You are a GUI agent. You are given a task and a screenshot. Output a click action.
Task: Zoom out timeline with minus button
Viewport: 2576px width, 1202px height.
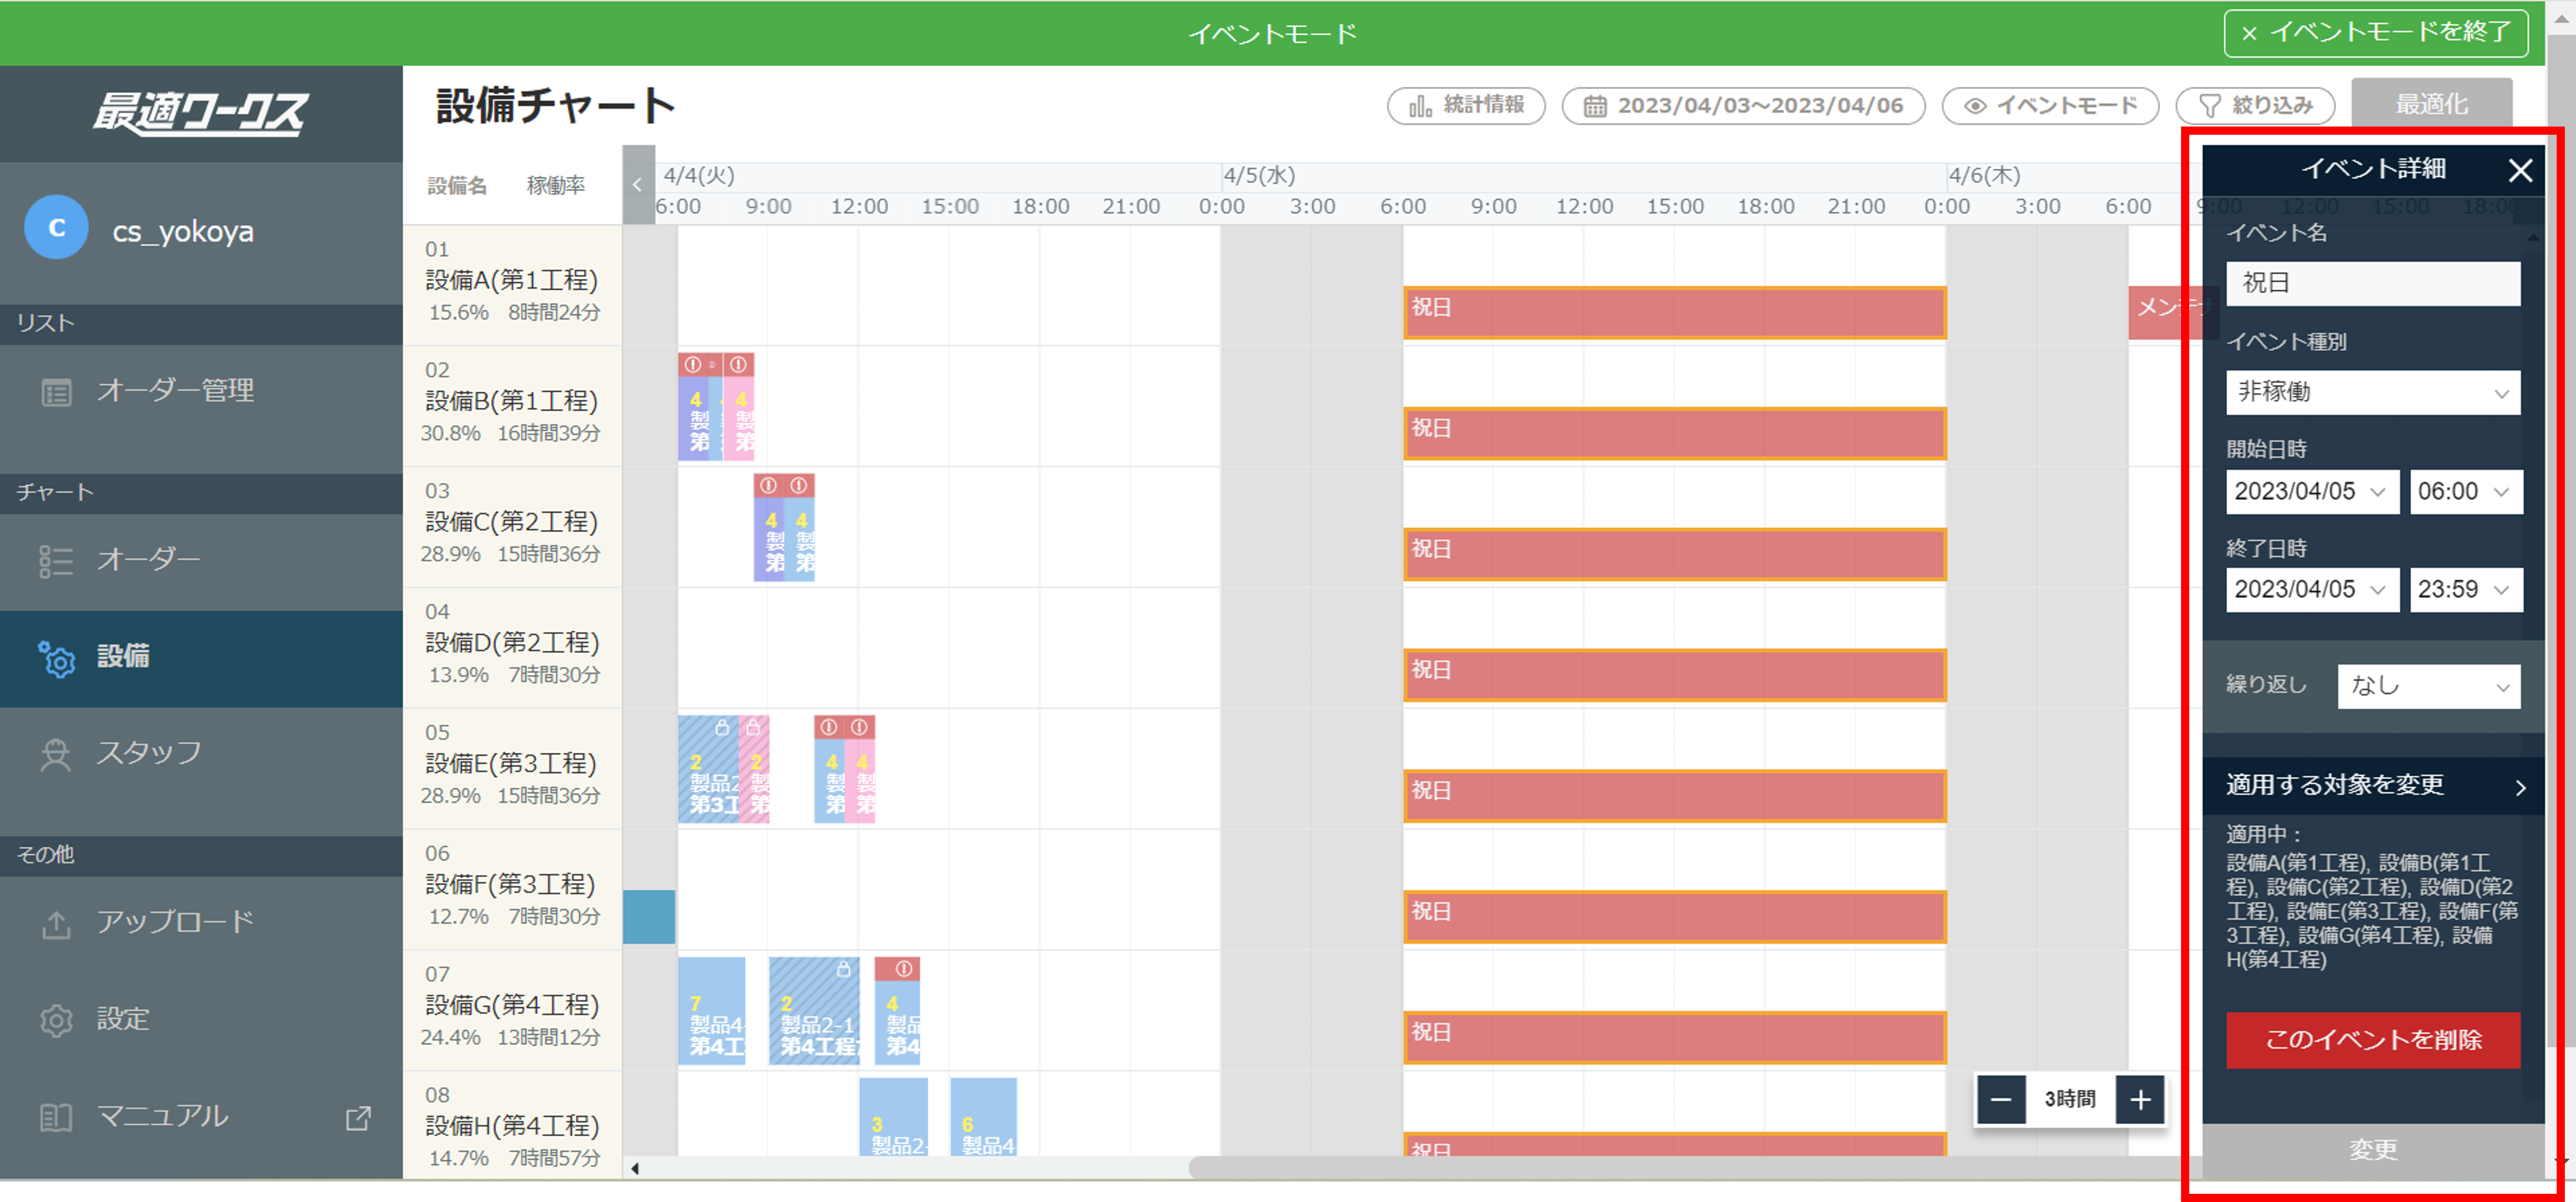click(x=2001, y=1100)
